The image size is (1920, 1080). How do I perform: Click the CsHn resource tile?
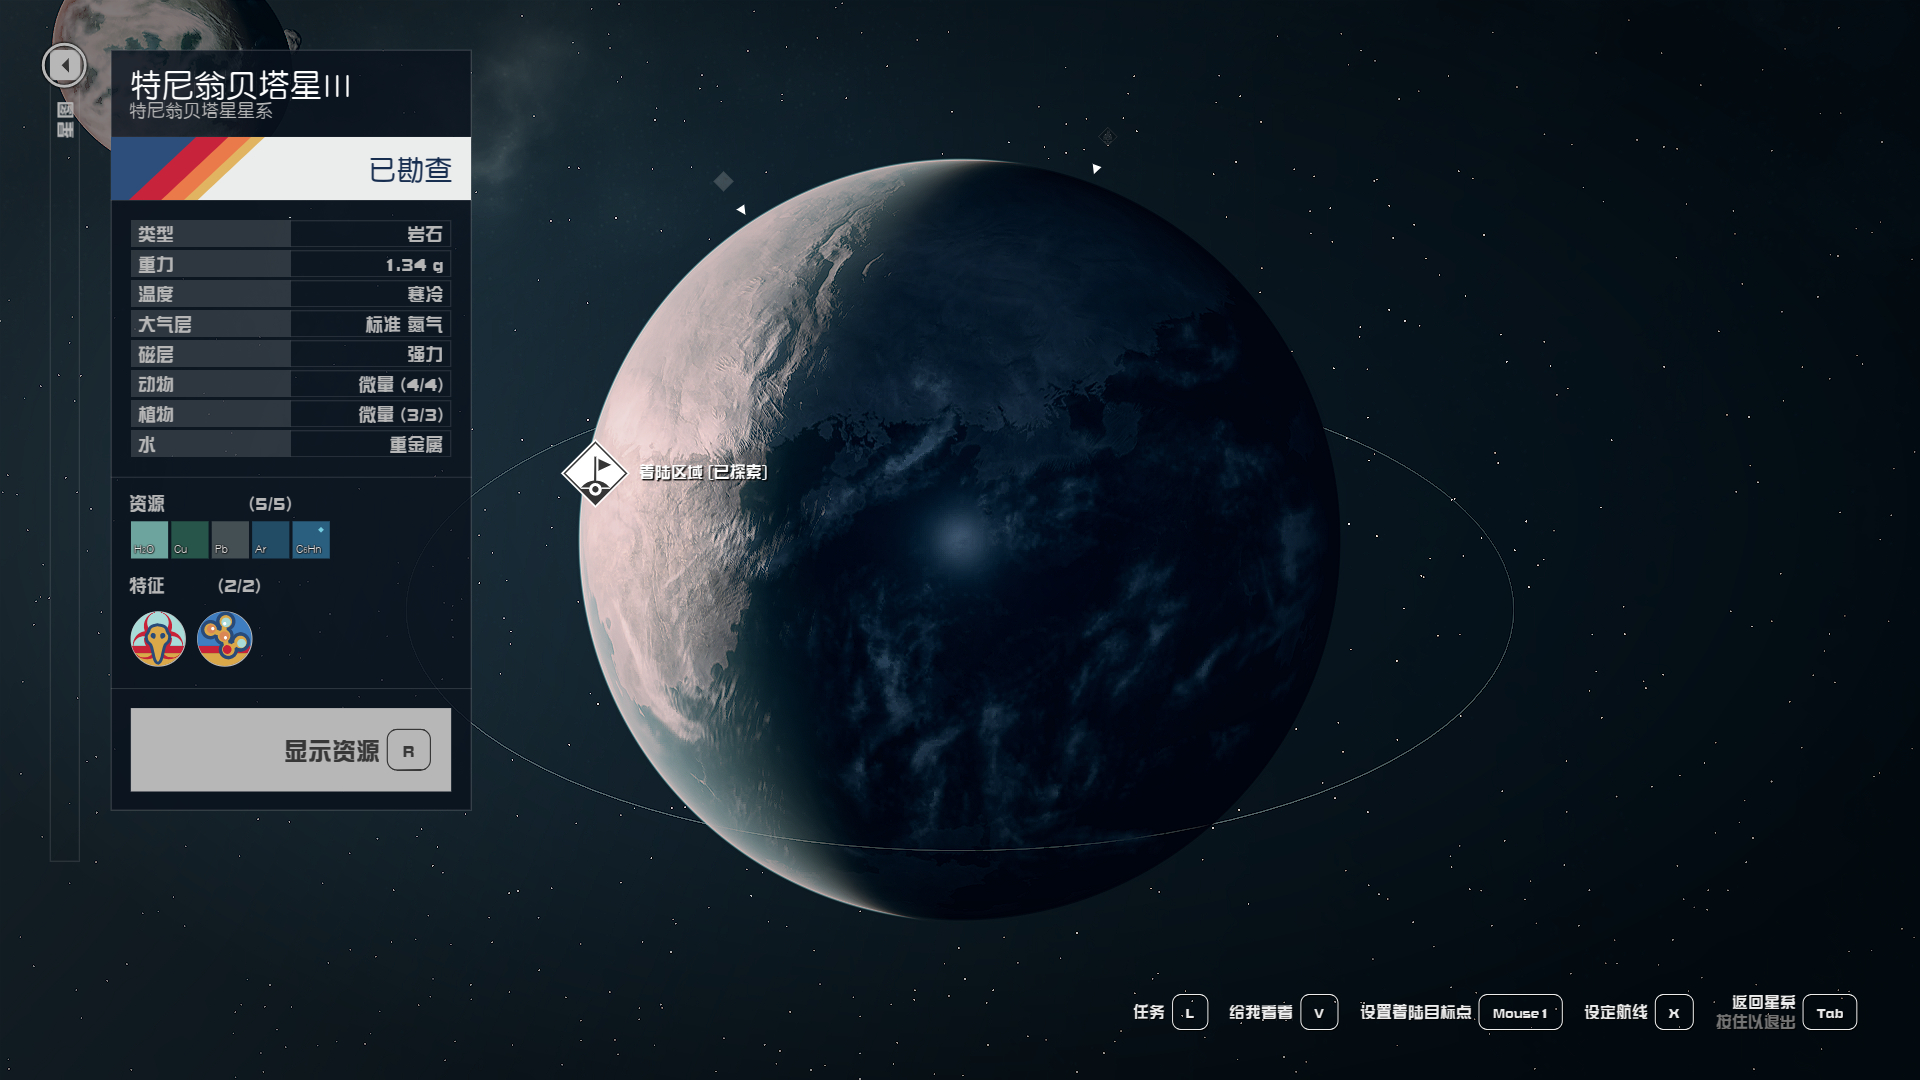(x=311, y=540)
